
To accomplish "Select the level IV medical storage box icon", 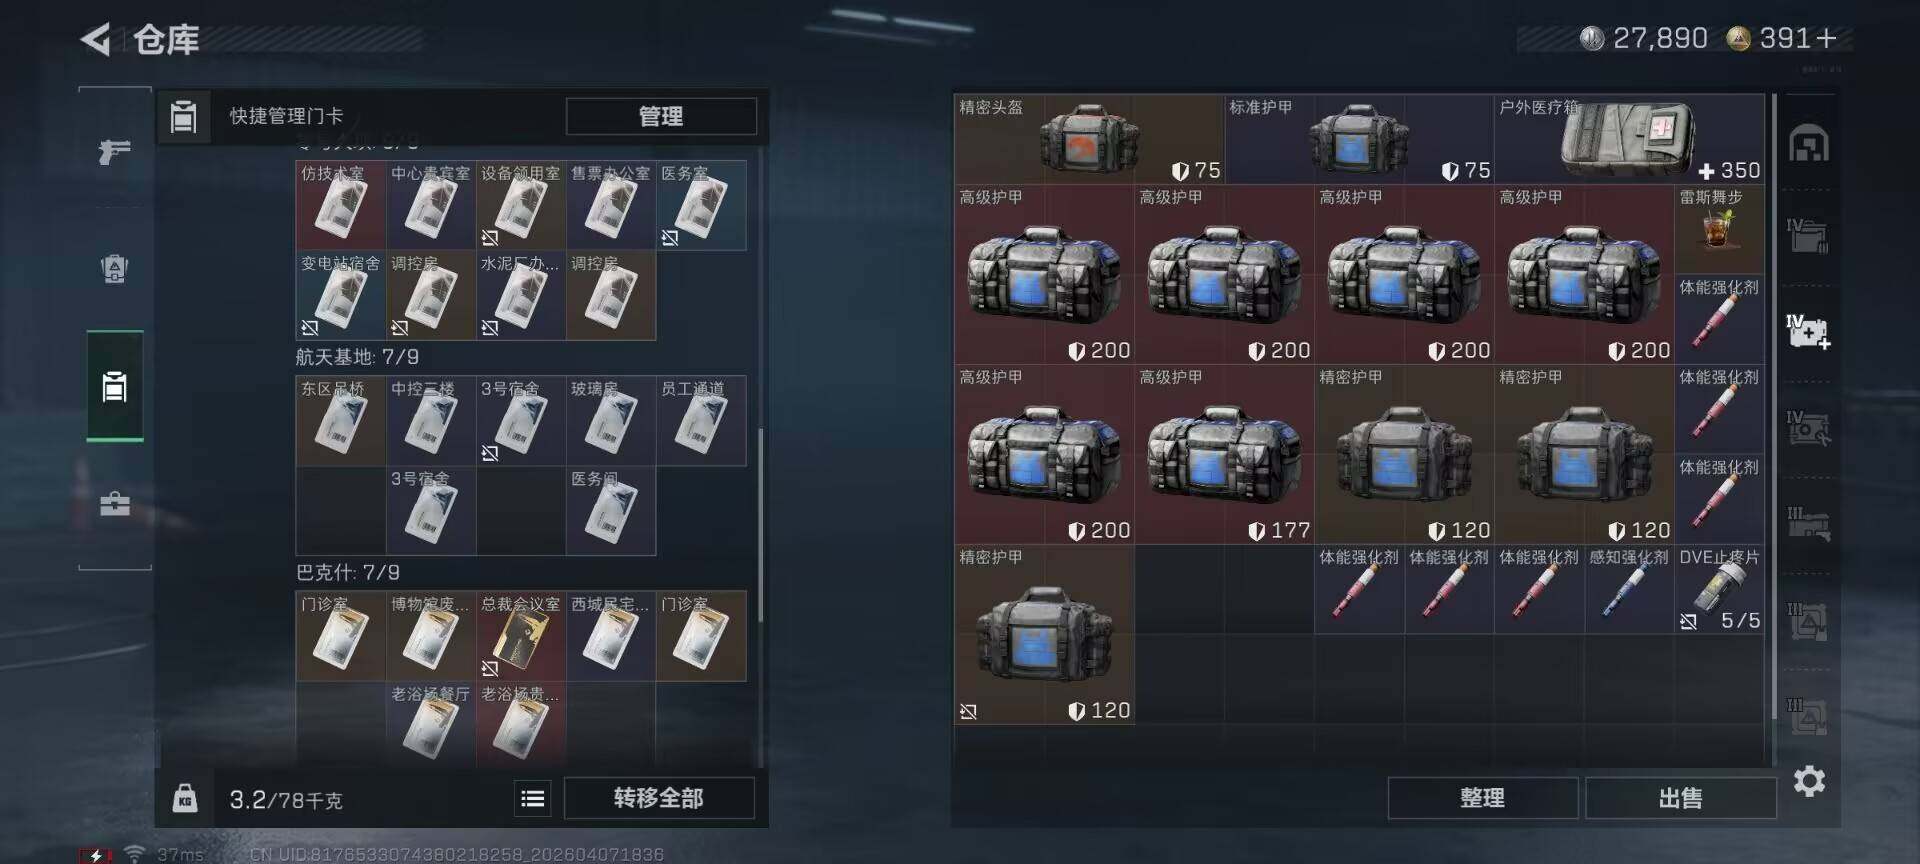I will (1809, 331).
